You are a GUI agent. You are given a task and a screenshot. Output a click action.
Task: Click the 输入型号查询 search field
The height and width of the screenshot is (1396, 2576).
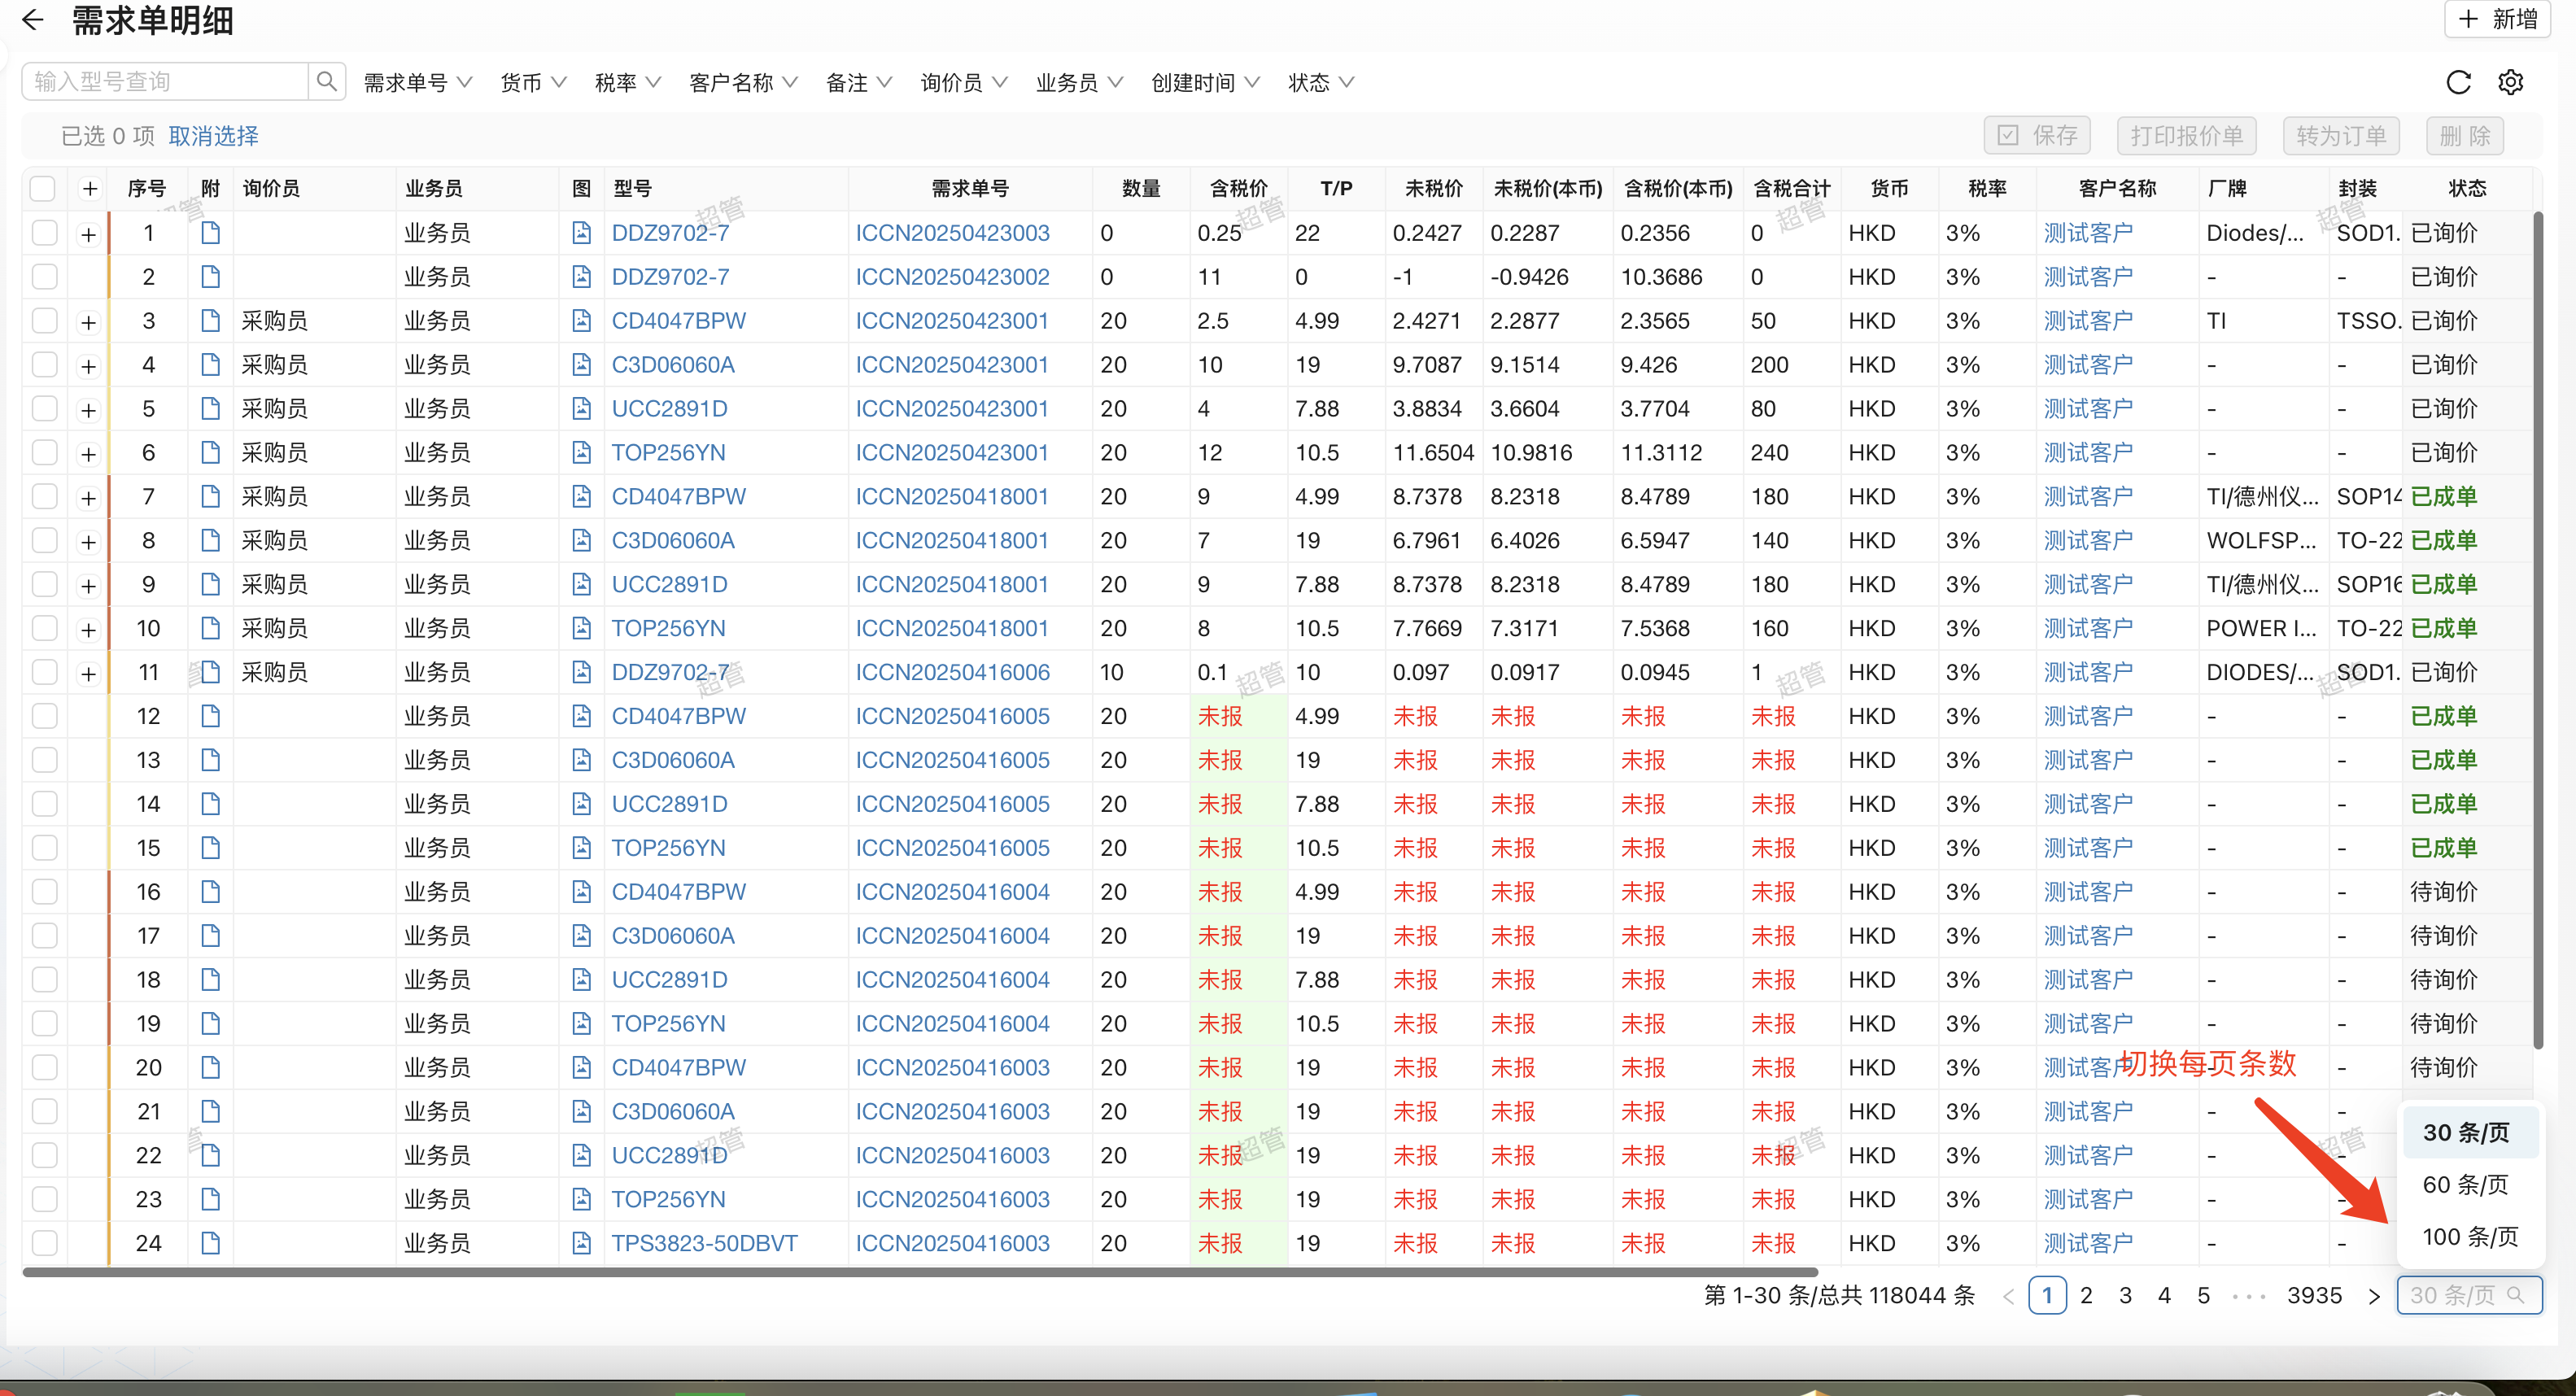[x=165, y=81]
